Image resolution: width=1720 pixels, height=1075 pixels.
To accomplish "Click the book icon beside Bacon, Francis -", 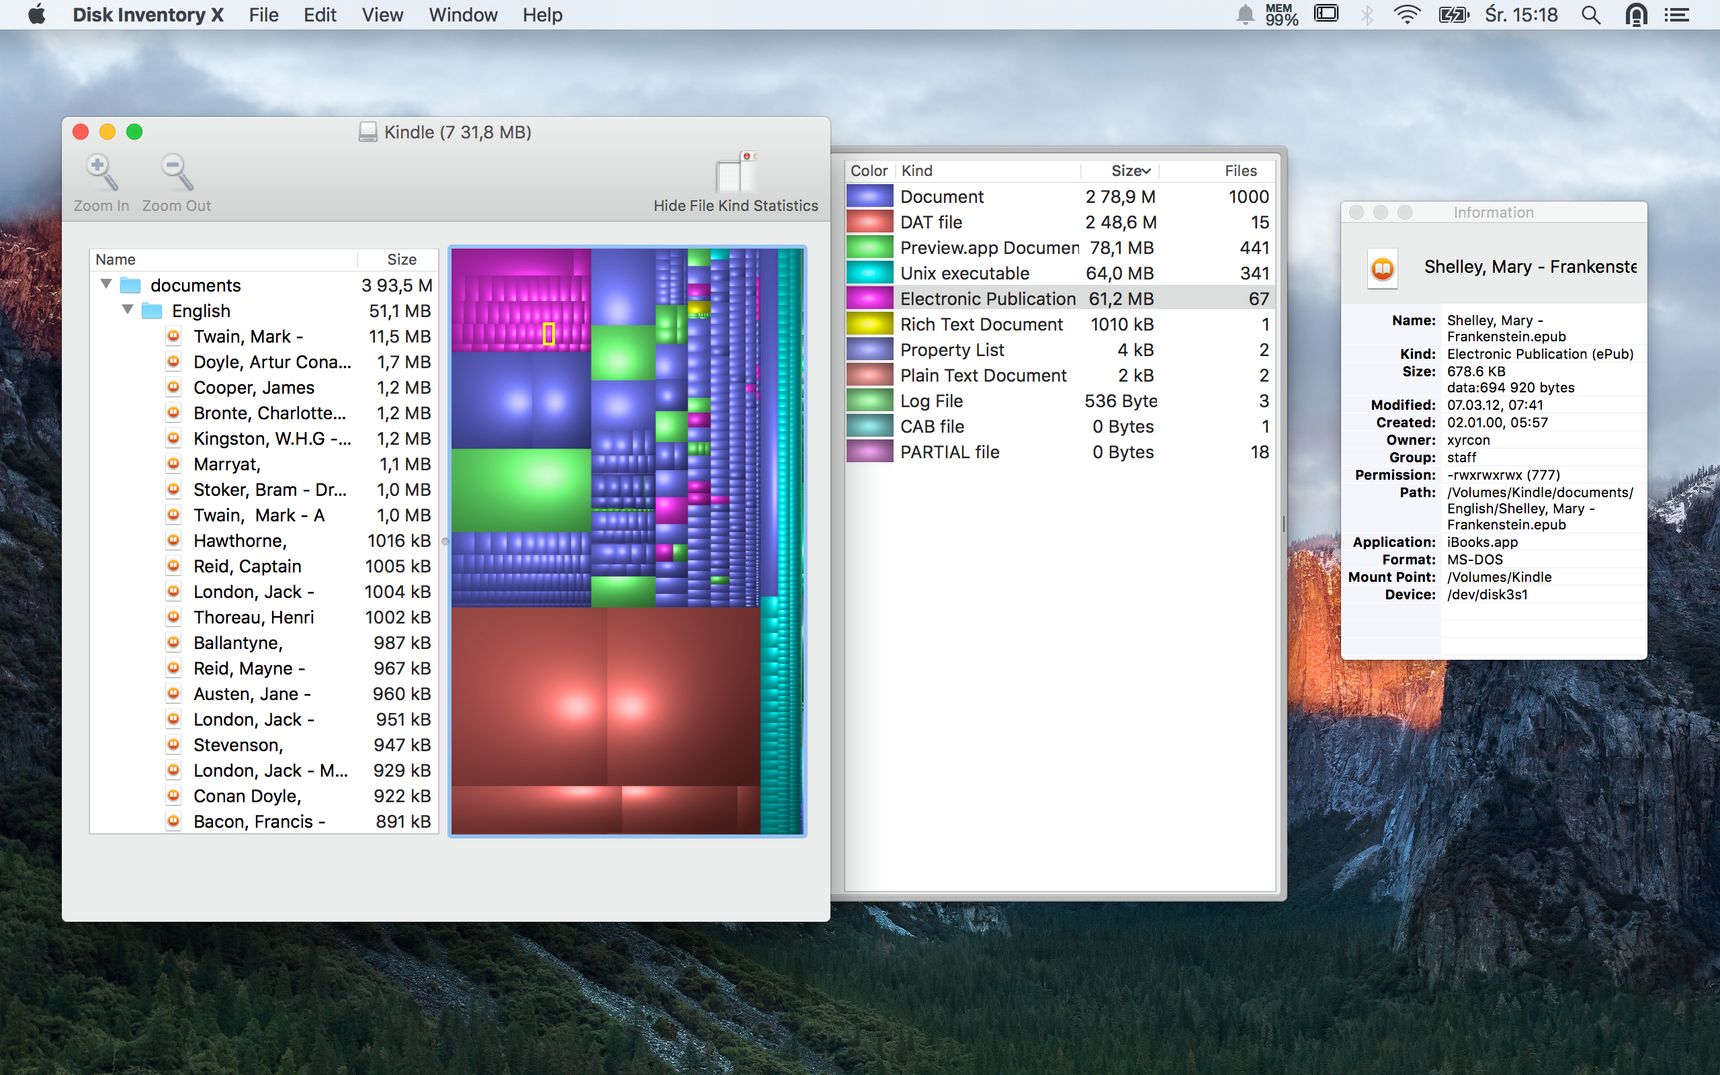I will click(173, 821).
